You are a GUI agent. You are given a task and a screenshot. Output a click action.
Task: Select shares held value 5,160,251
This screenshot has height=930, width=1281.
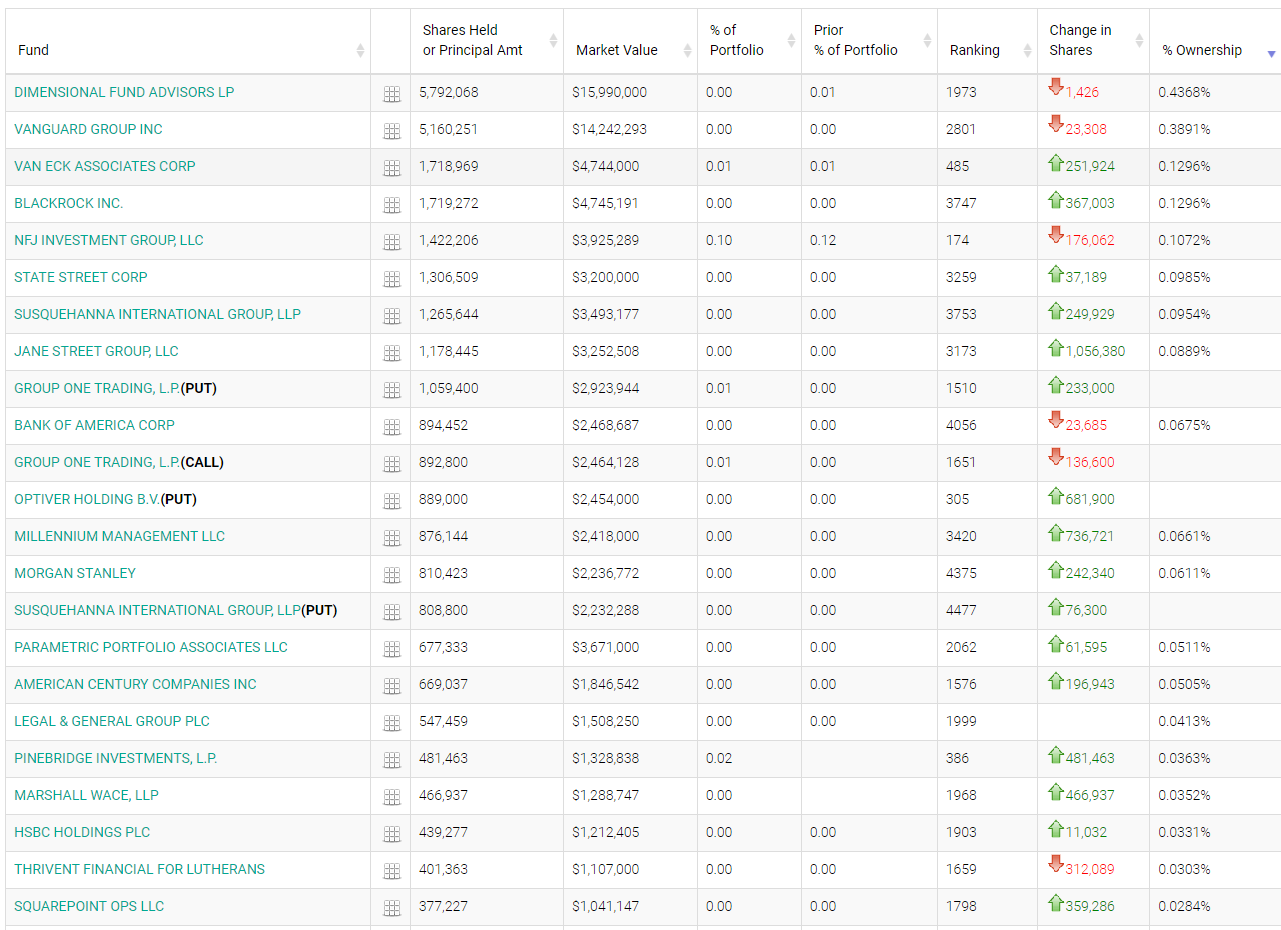click(449, 129)
